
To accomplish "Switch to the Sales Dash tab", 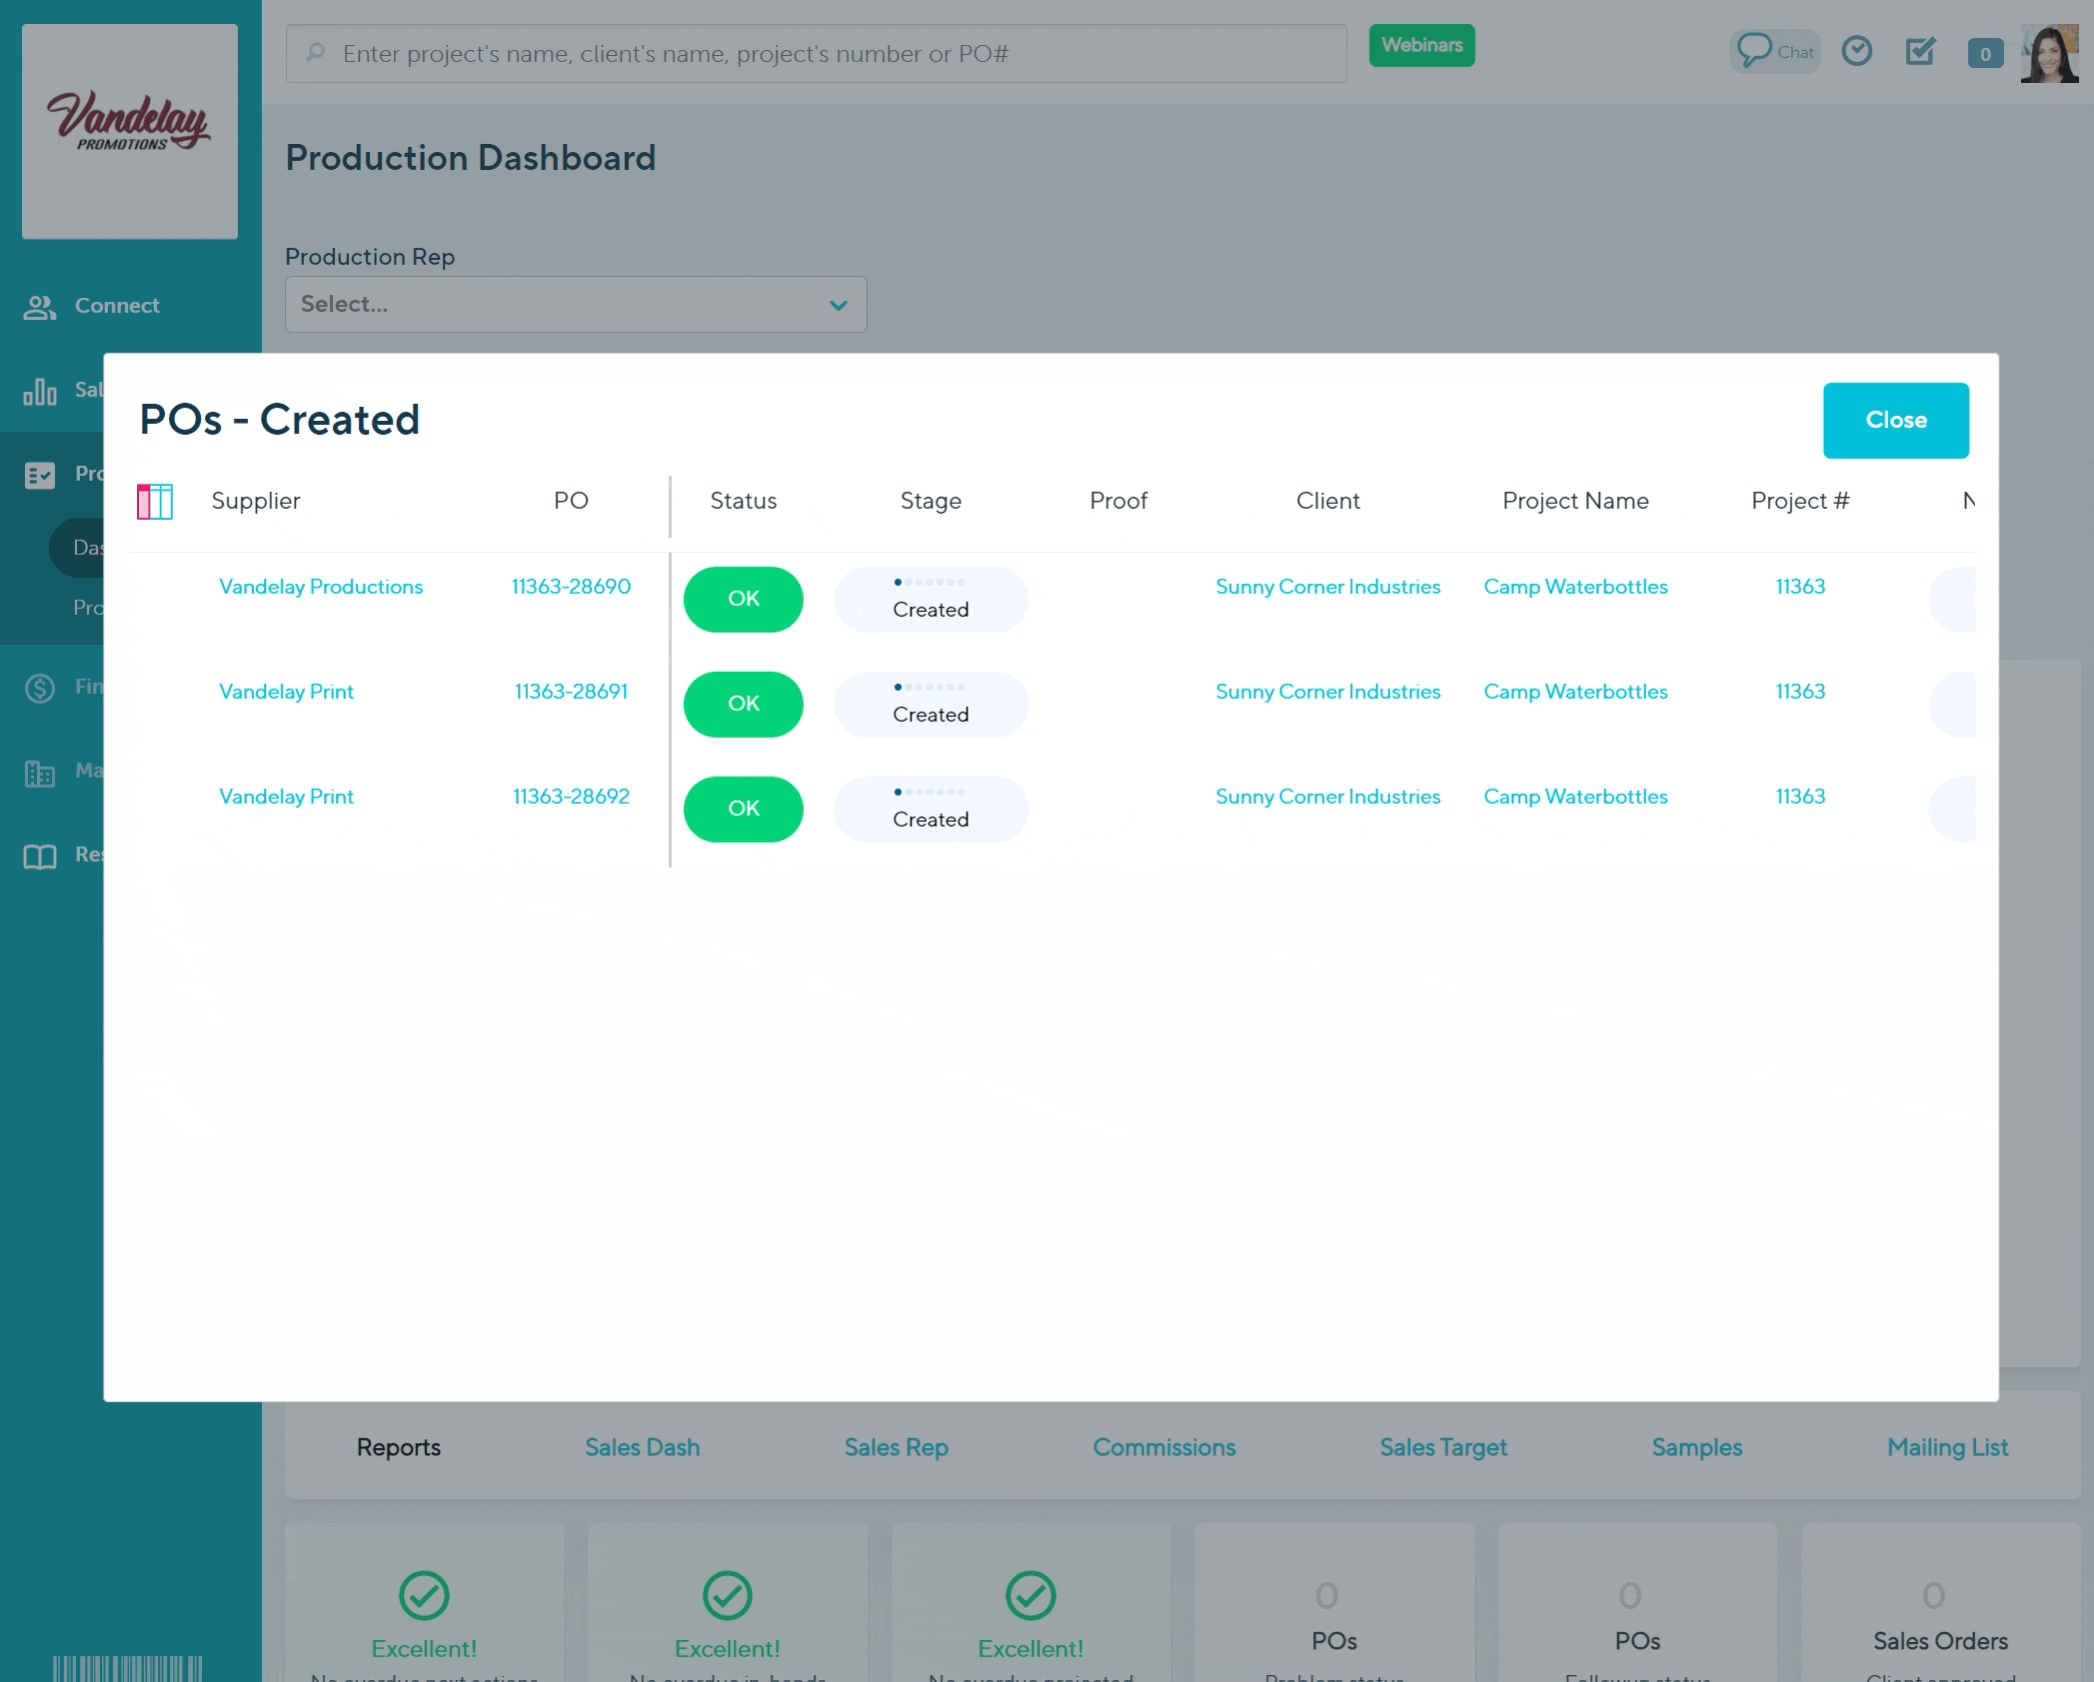I will click(642, 1447).
